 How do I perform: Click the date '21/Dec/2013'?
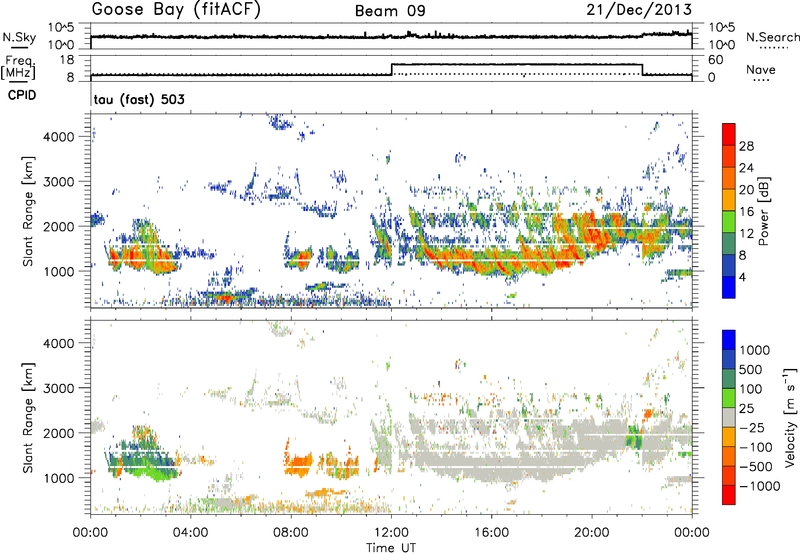639,9
